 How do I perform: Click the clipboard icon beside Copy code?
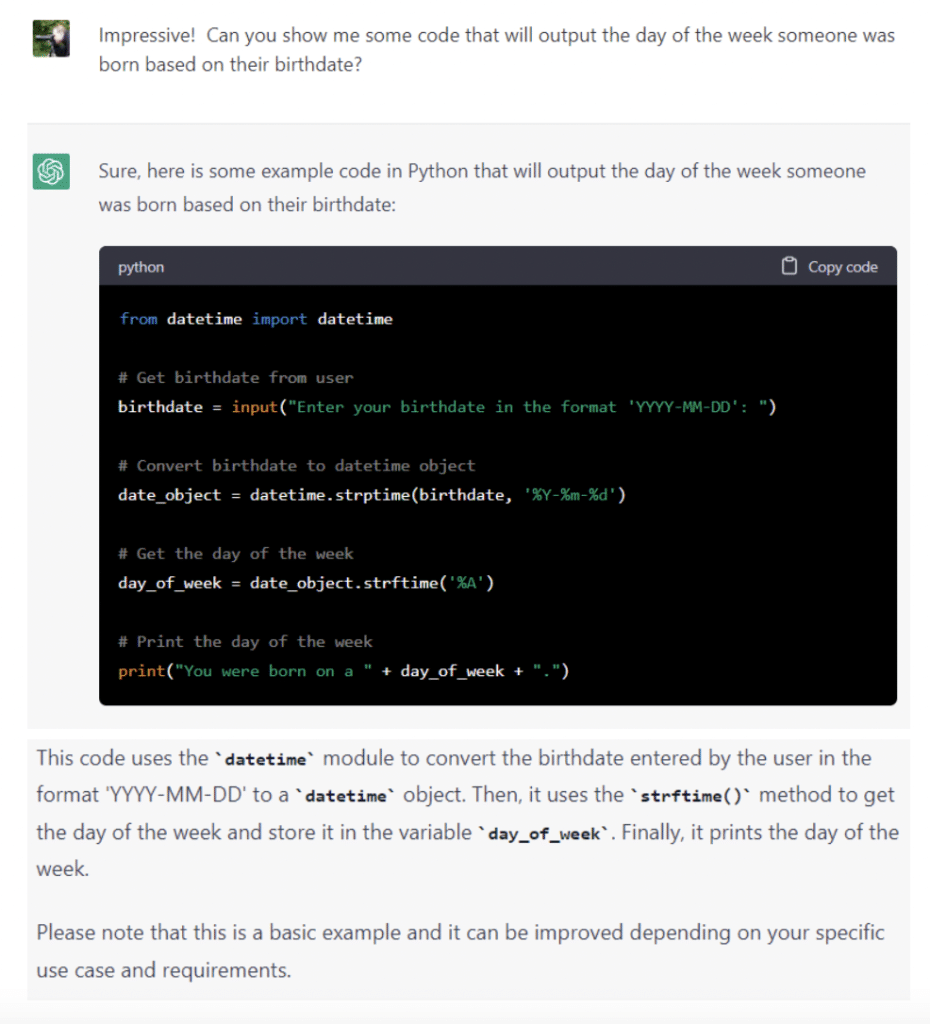tap(789, 267)
